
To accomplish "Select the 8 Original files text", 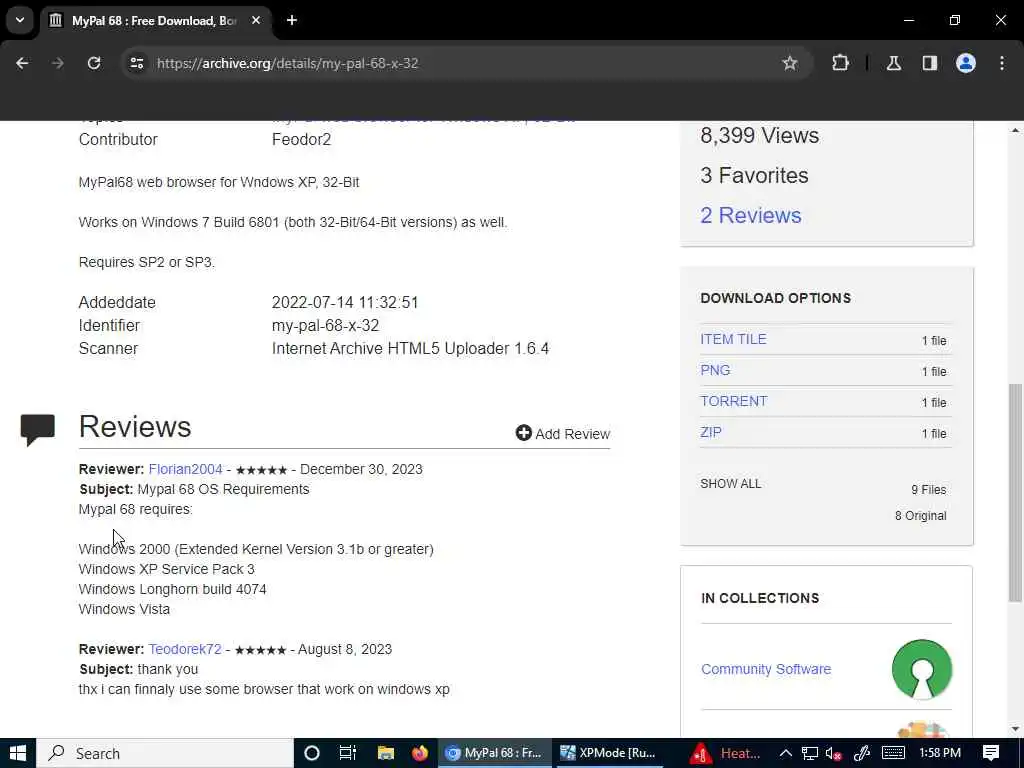I will 920,516.
